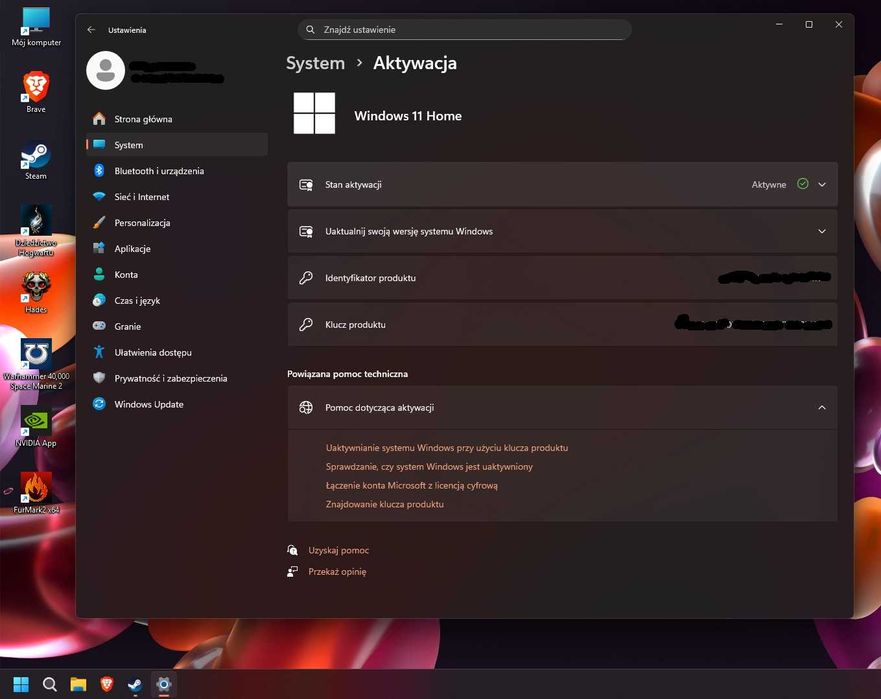Open Ułatwienia dostępu settings
881x699 pixels.
pyautogui.click(x=176, y=352)
